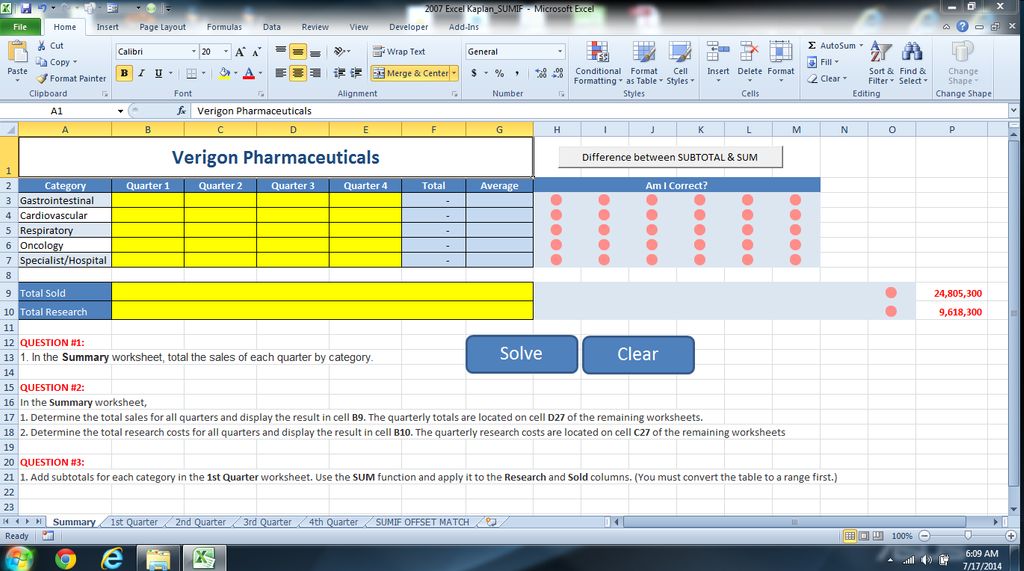Screen dimensions: 1024x571
Task: Expand the formula bar
Action: (1014, 110)
